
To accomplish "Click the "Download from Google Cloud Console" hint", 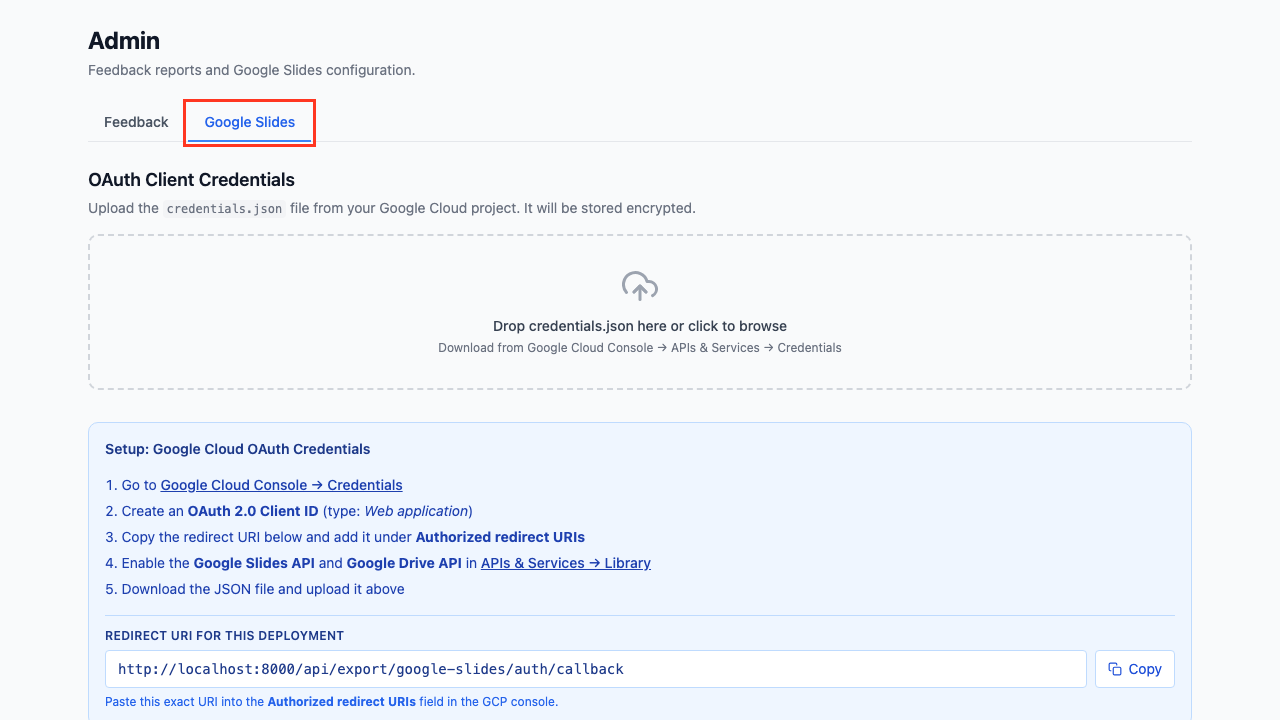I will 640,348.
